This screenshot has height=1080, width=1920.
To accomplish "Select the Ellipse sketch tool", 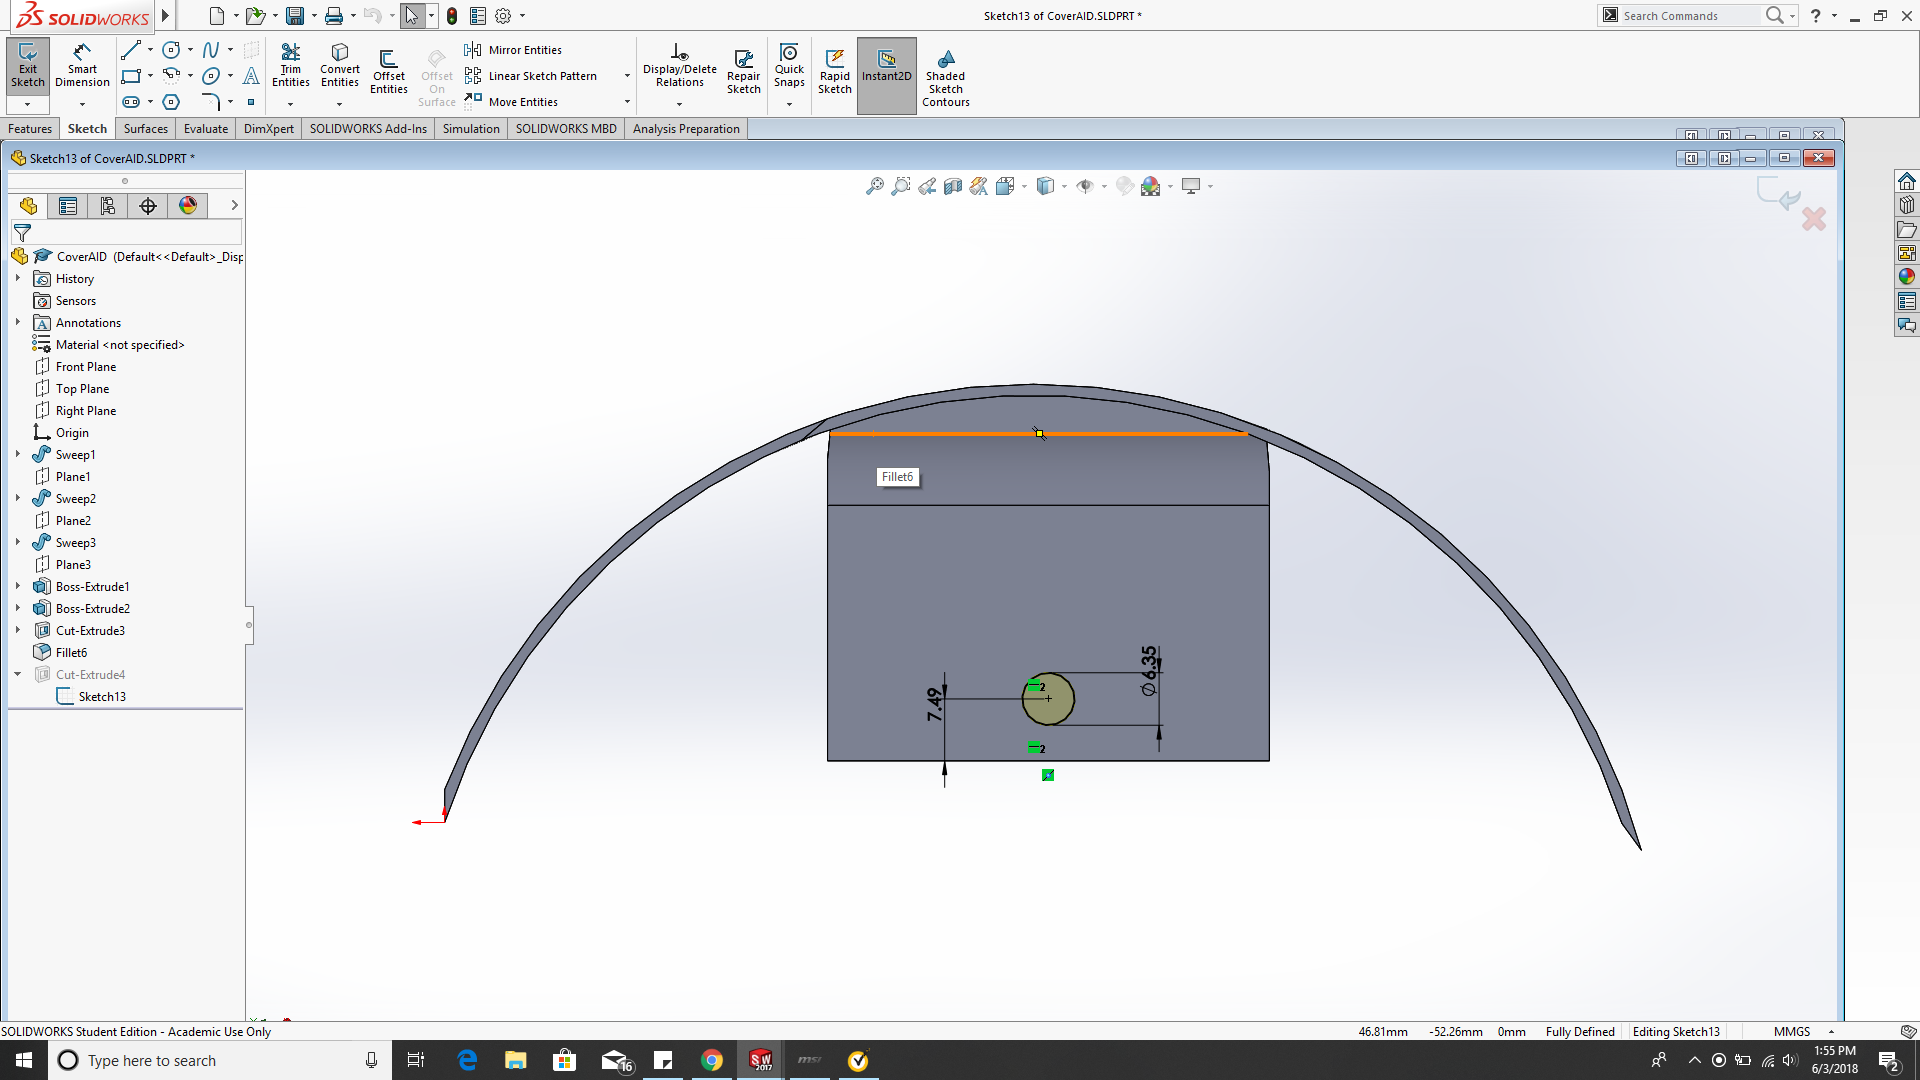I will coord(211,76).
